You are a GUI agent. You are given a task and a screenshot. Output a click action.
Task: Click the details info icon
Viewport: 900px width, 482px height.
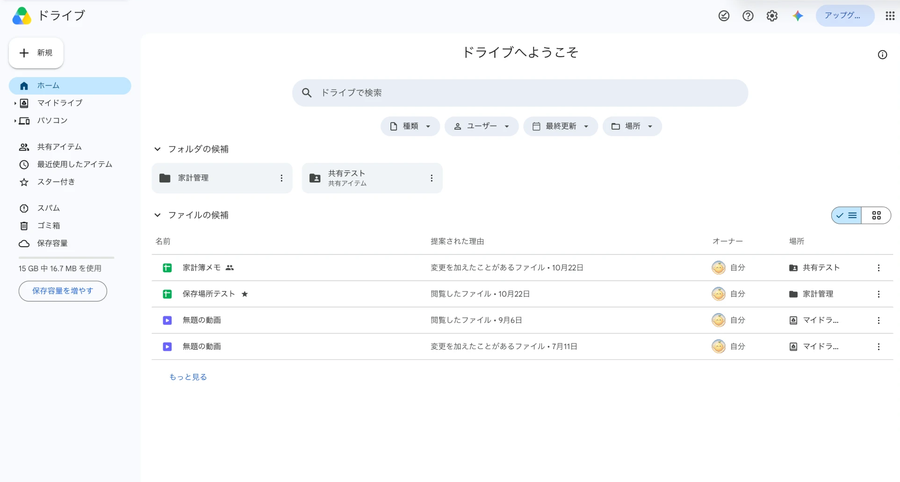coord(882,55)
